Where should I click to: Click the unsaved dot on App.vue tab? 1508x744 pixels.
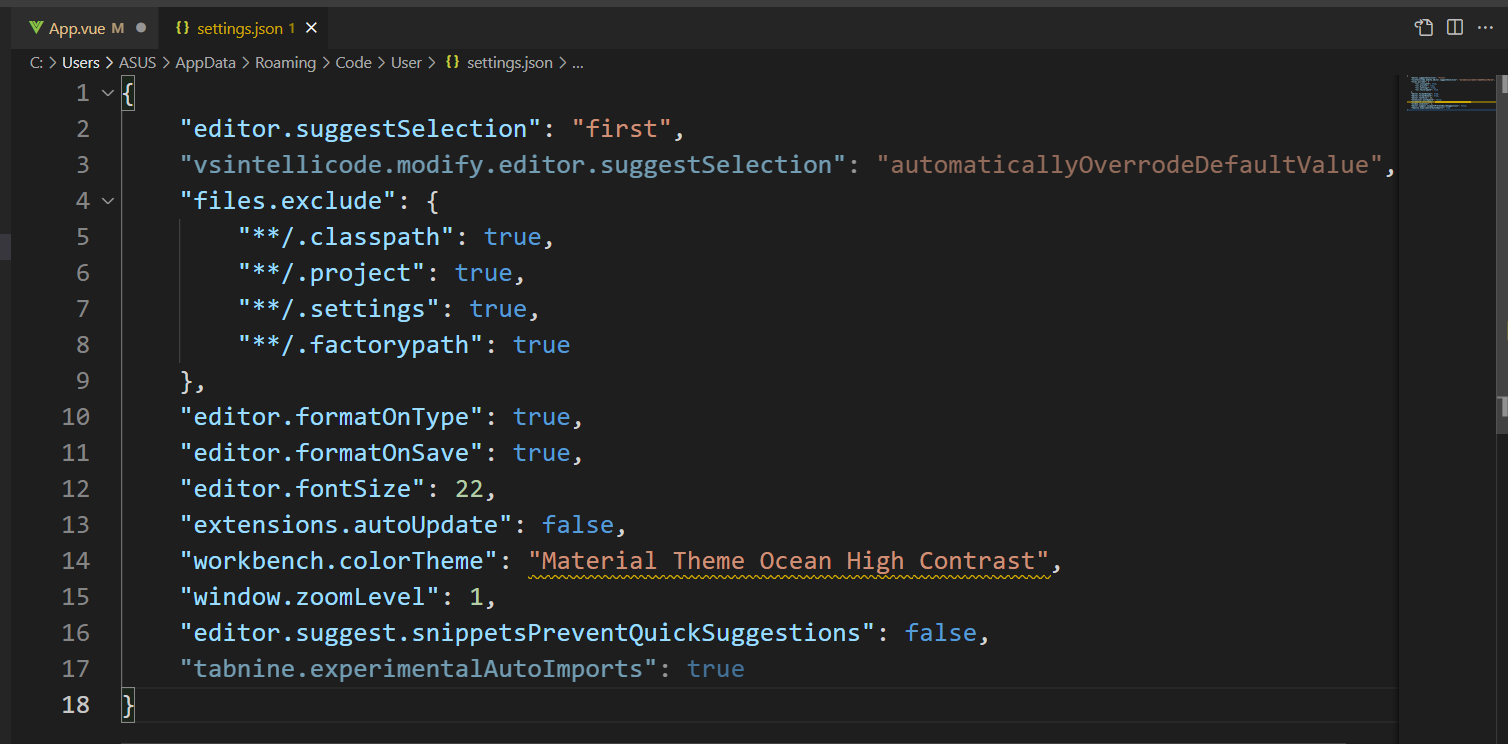point(141,28)
